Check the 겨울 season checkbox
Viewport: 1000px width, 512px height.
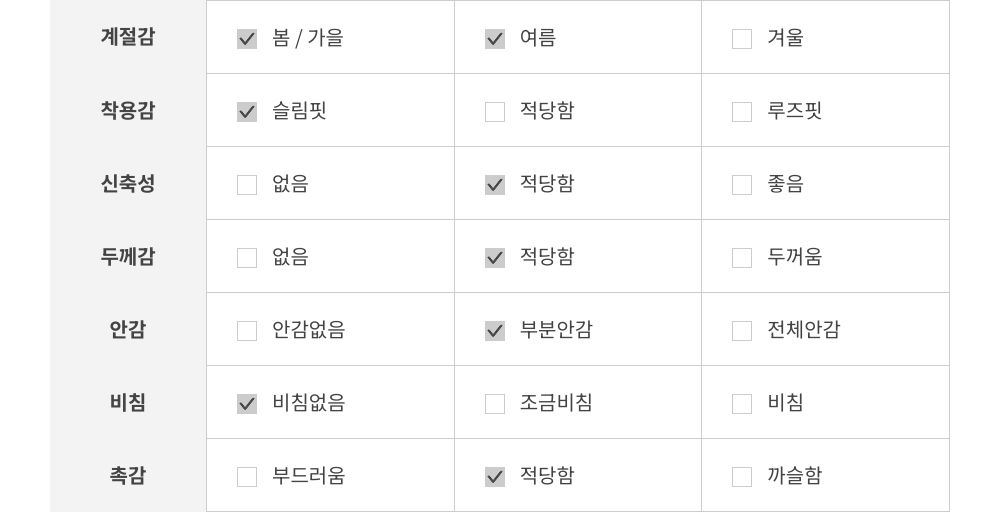coord(742,39)
